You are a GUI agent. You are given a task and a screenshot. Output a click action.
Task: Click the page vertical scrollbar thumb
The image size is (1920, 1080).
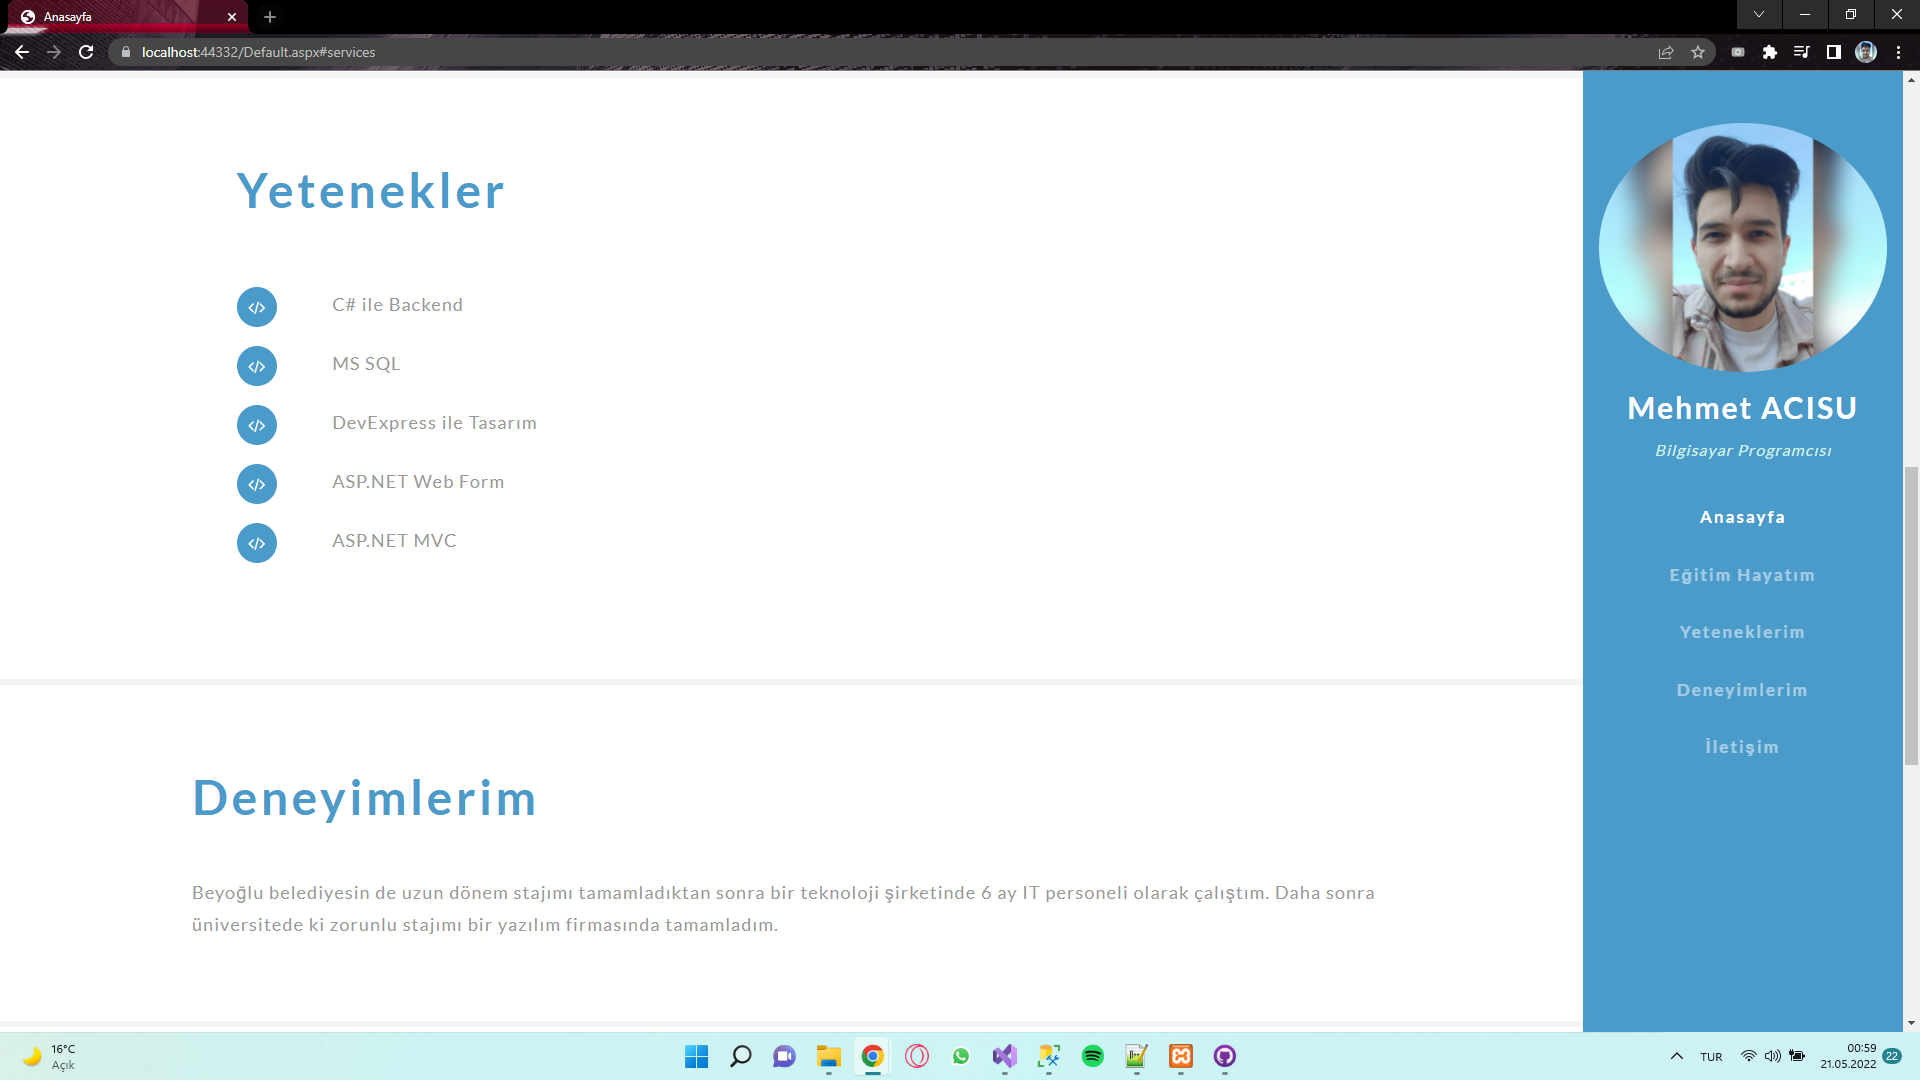click(x=1911, y=615)
